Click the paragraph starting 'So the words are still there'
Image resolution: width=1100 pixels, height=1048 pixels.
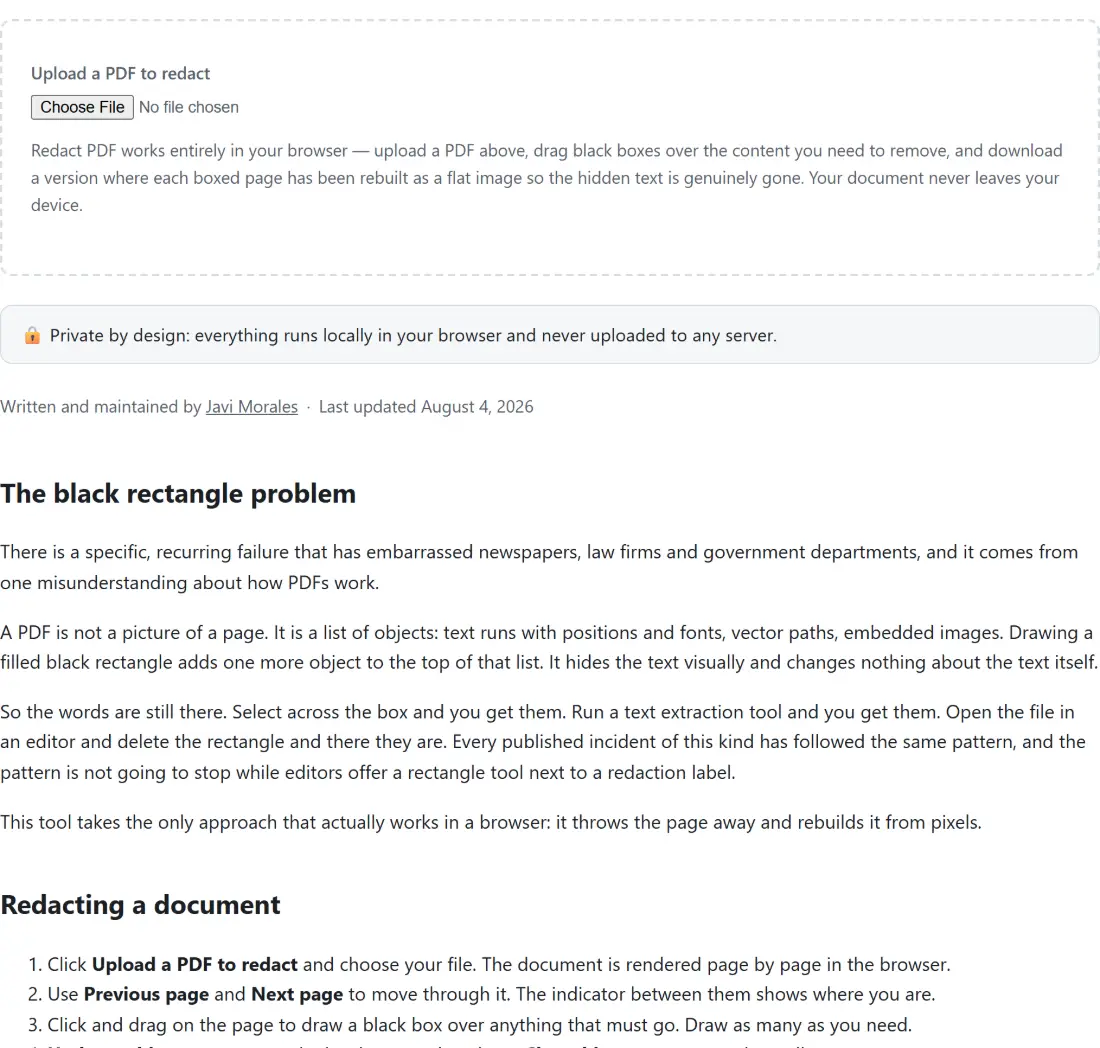coord(543,742)
